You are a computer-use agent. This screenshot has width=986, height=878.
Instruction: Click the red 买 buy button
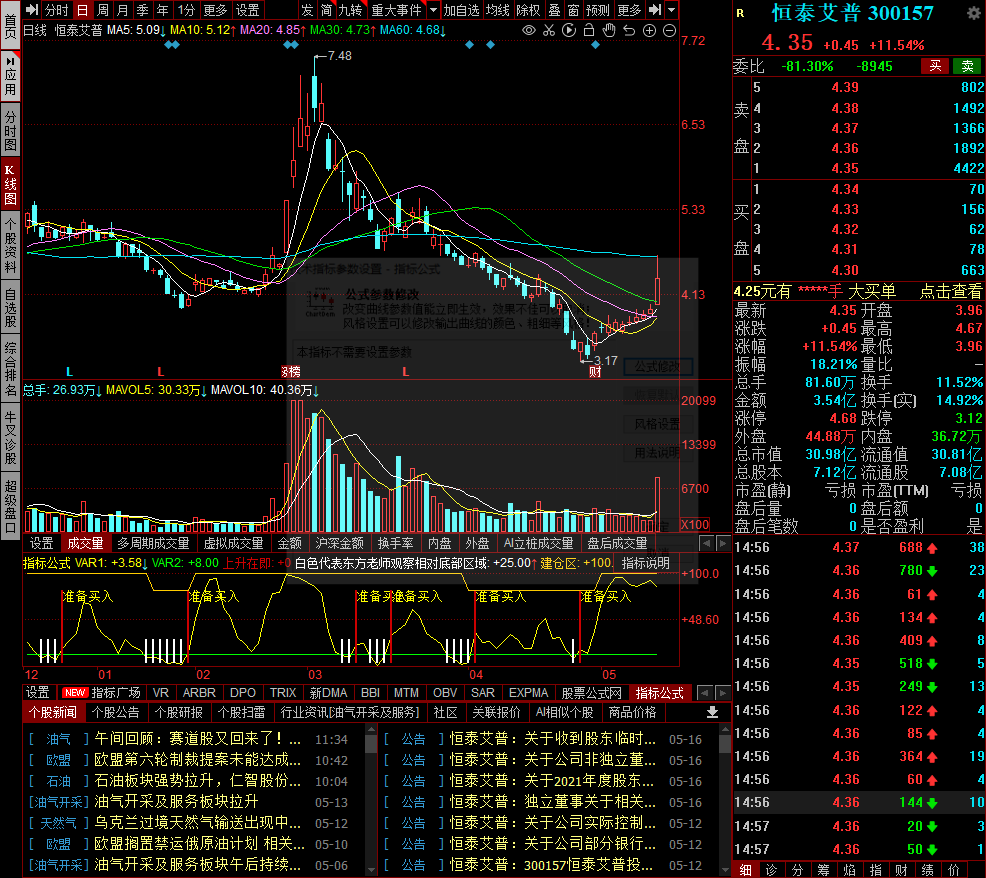[x=936, y=66]
